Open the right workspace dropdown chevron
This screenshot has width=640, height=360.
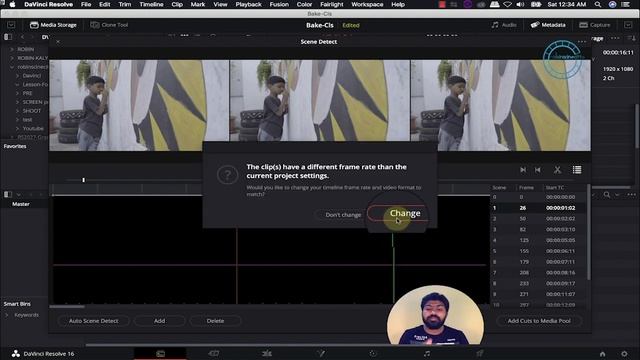pyautogui.click(x=628, y=25)
